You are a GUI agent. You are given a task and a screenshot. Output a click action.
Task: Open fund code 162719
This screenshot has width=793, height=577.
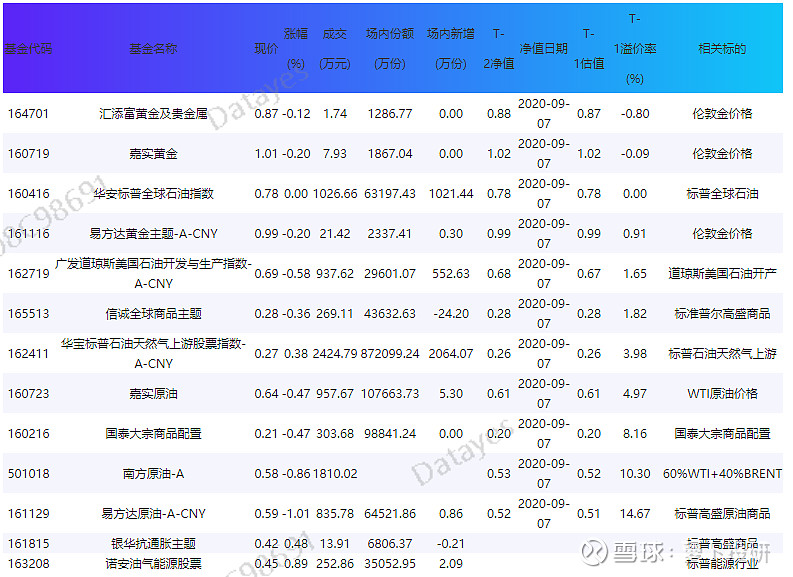(x=28, y=274)
